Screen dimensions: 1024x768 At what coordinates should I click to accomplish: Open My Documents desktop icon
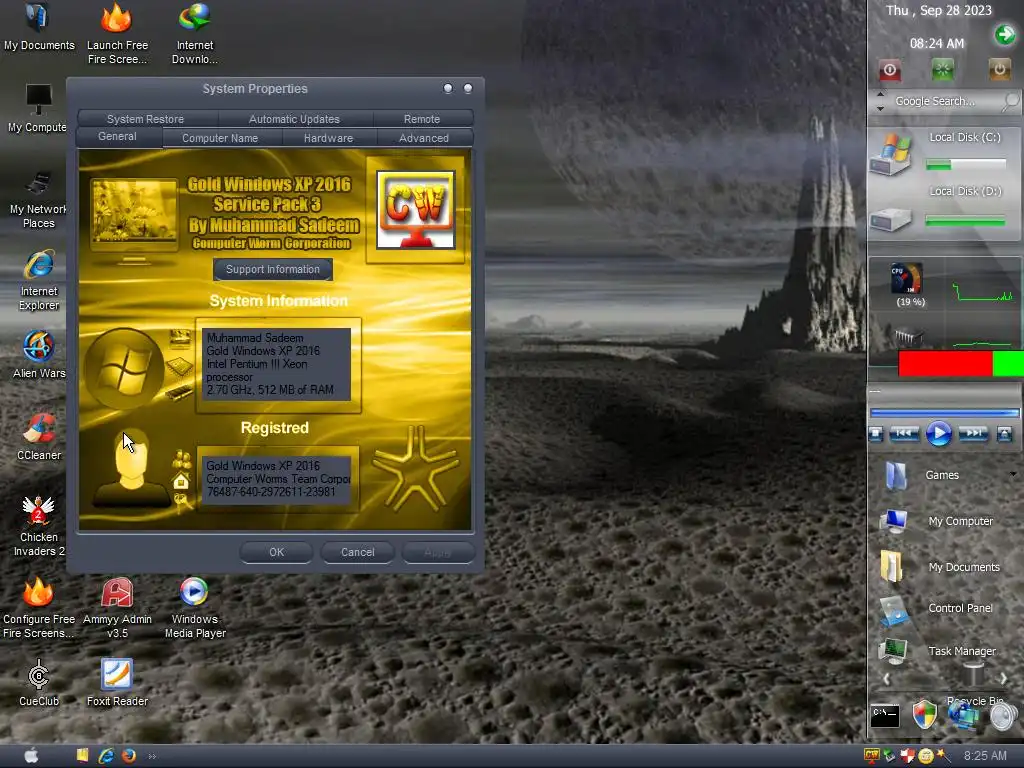(39, 27)
